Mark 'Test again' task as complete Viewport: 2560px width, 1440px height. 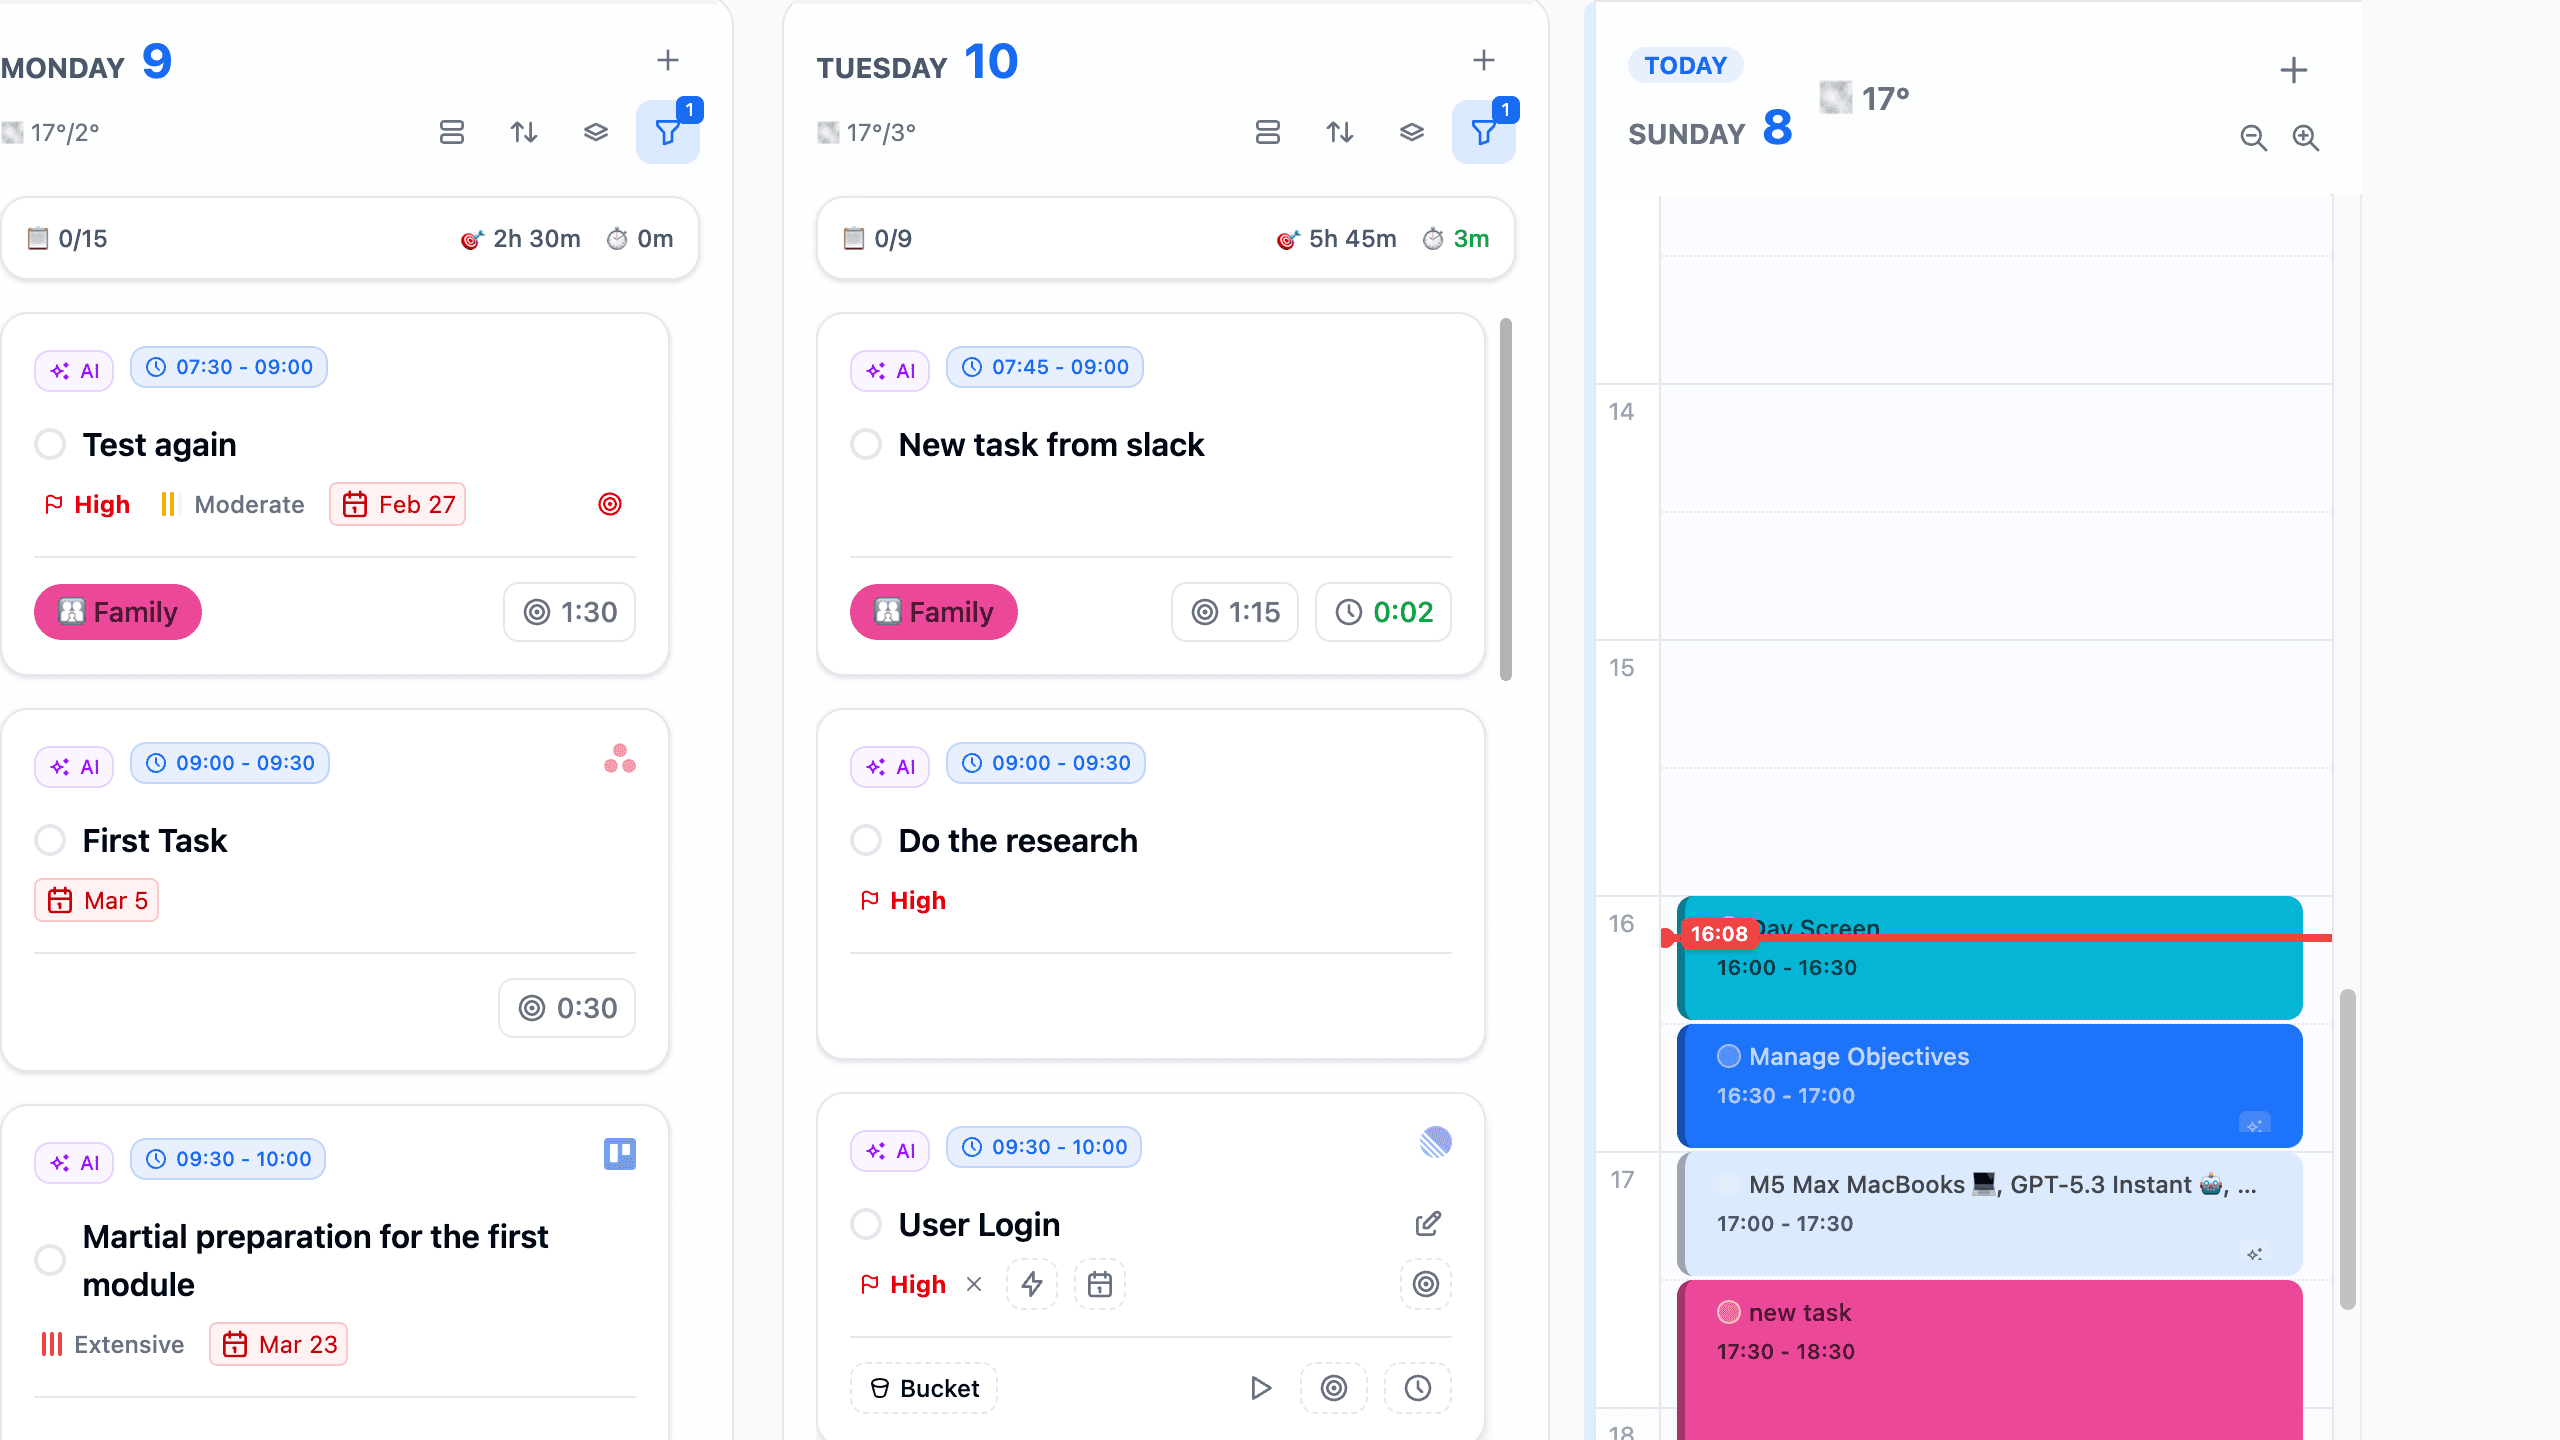[x=50, y=444]
